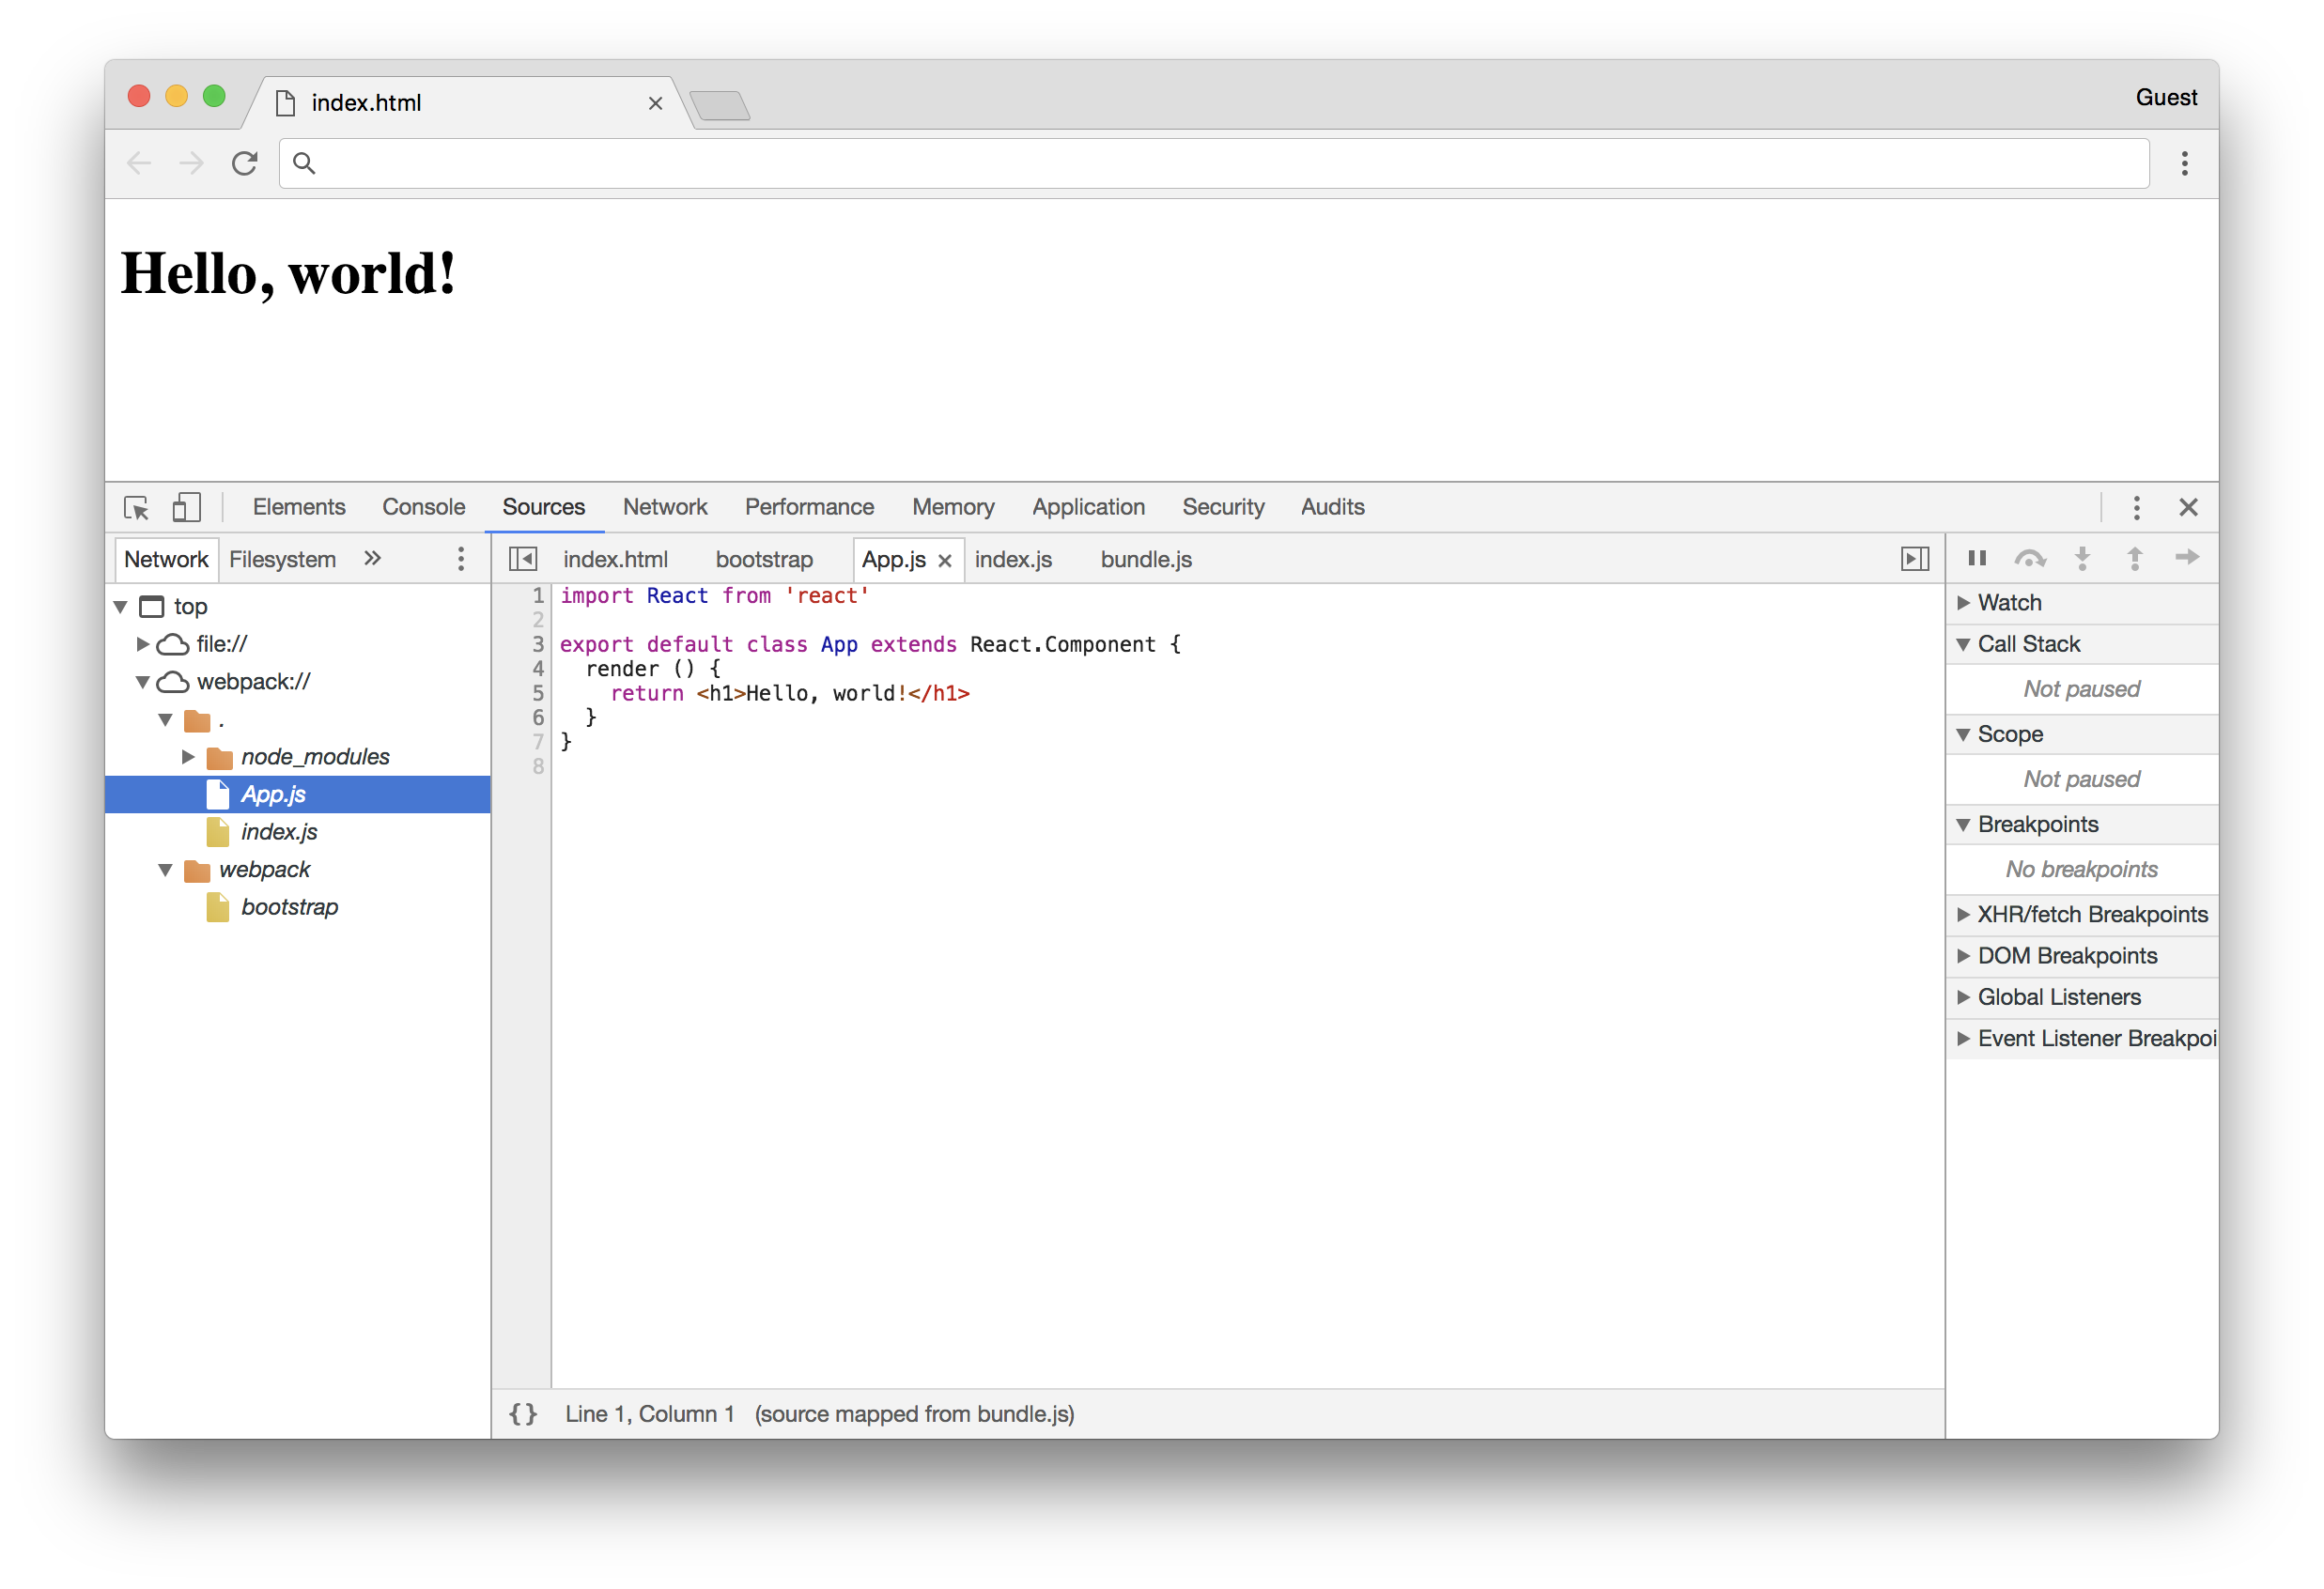The width and height of the screenshot is (2324, 1589).
Task: Open a new browser tab
Action: coord(720,105)
